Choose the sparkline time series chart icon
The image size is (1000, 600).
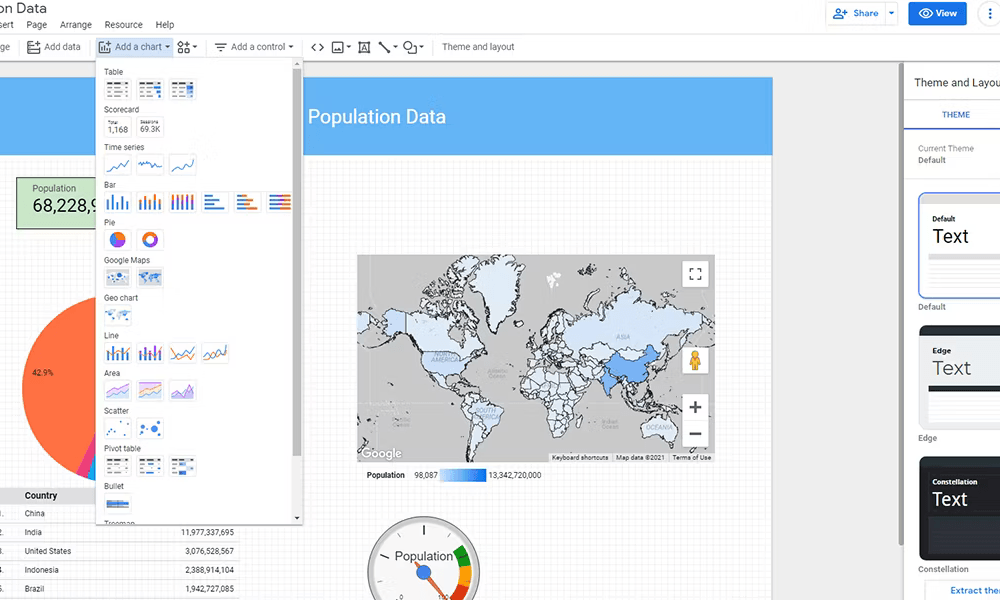click(x=150, y=165)
